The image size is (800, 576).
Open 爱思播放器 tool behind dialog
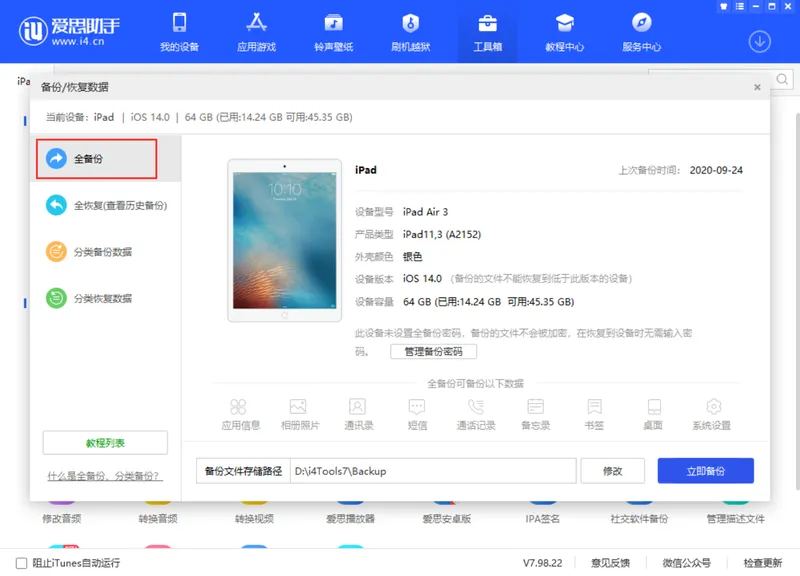(351, 519)
